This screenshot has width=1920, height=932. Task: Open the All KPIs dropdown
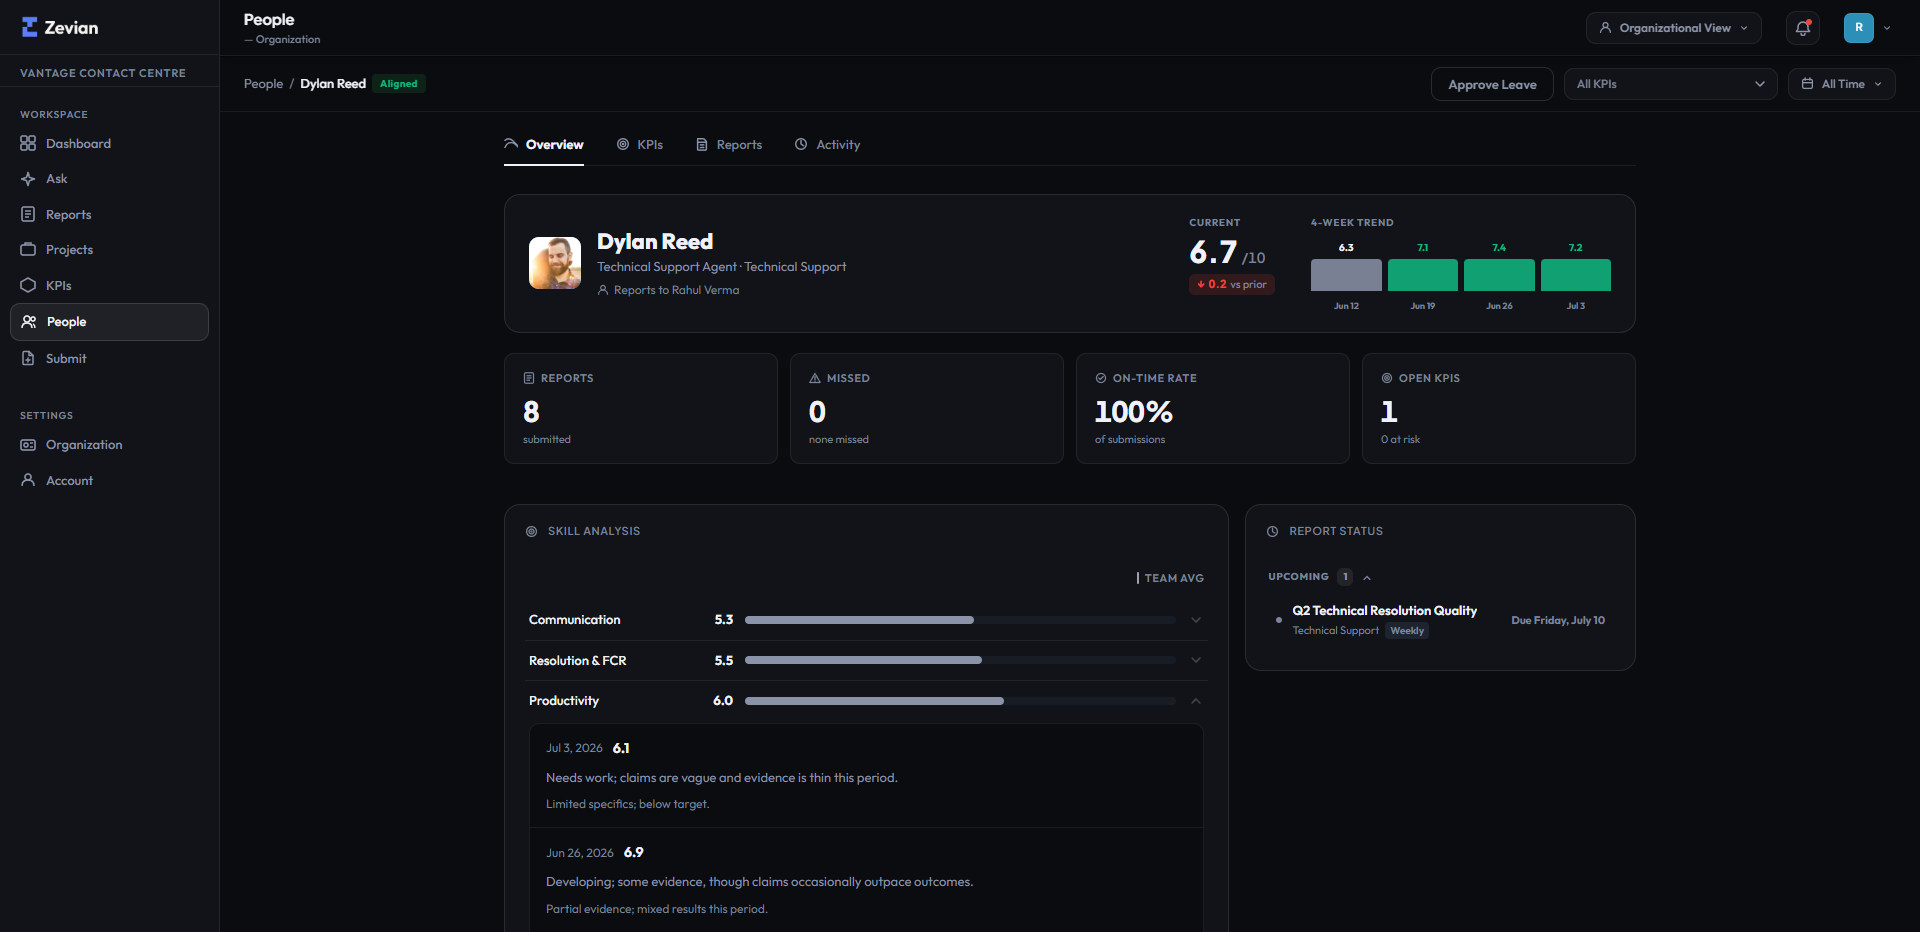click(x=1670, y=84)
